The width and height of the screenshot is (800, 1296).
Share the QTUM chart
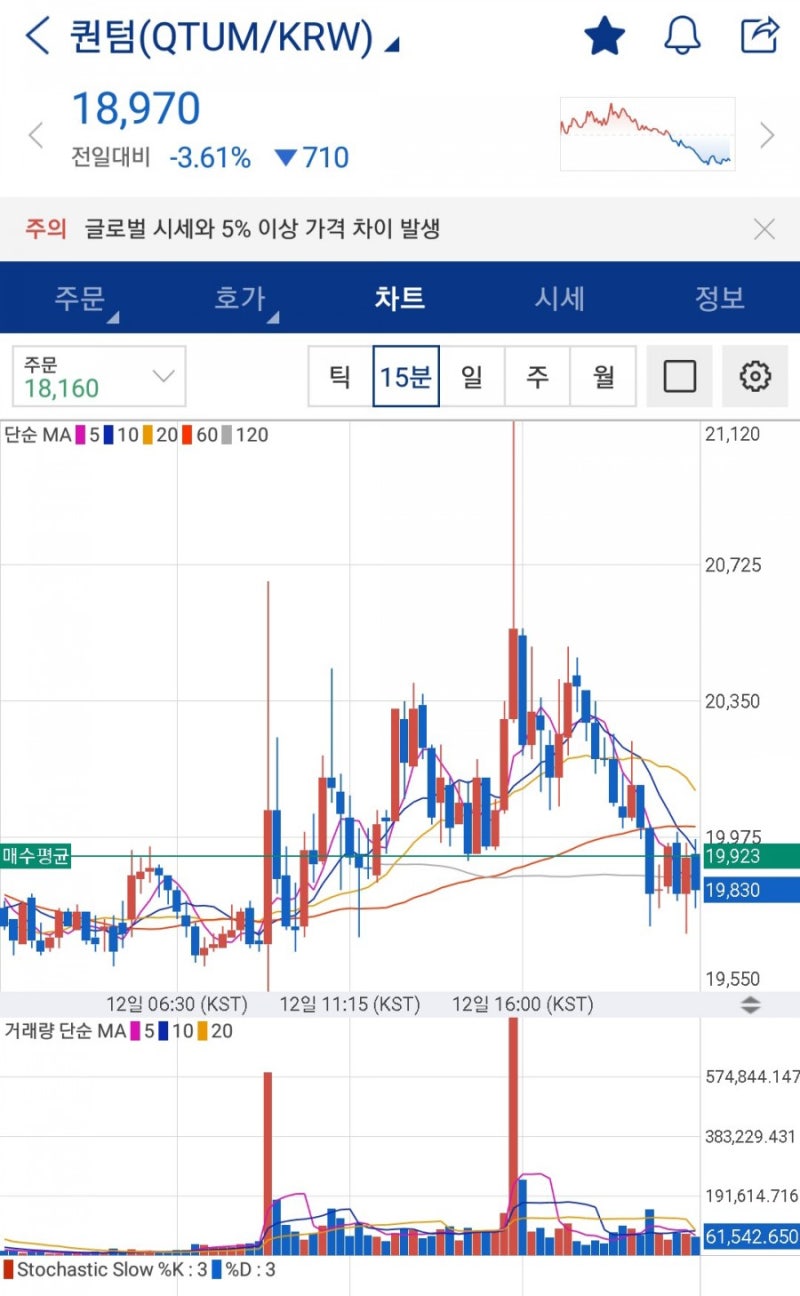pos(760,34)
